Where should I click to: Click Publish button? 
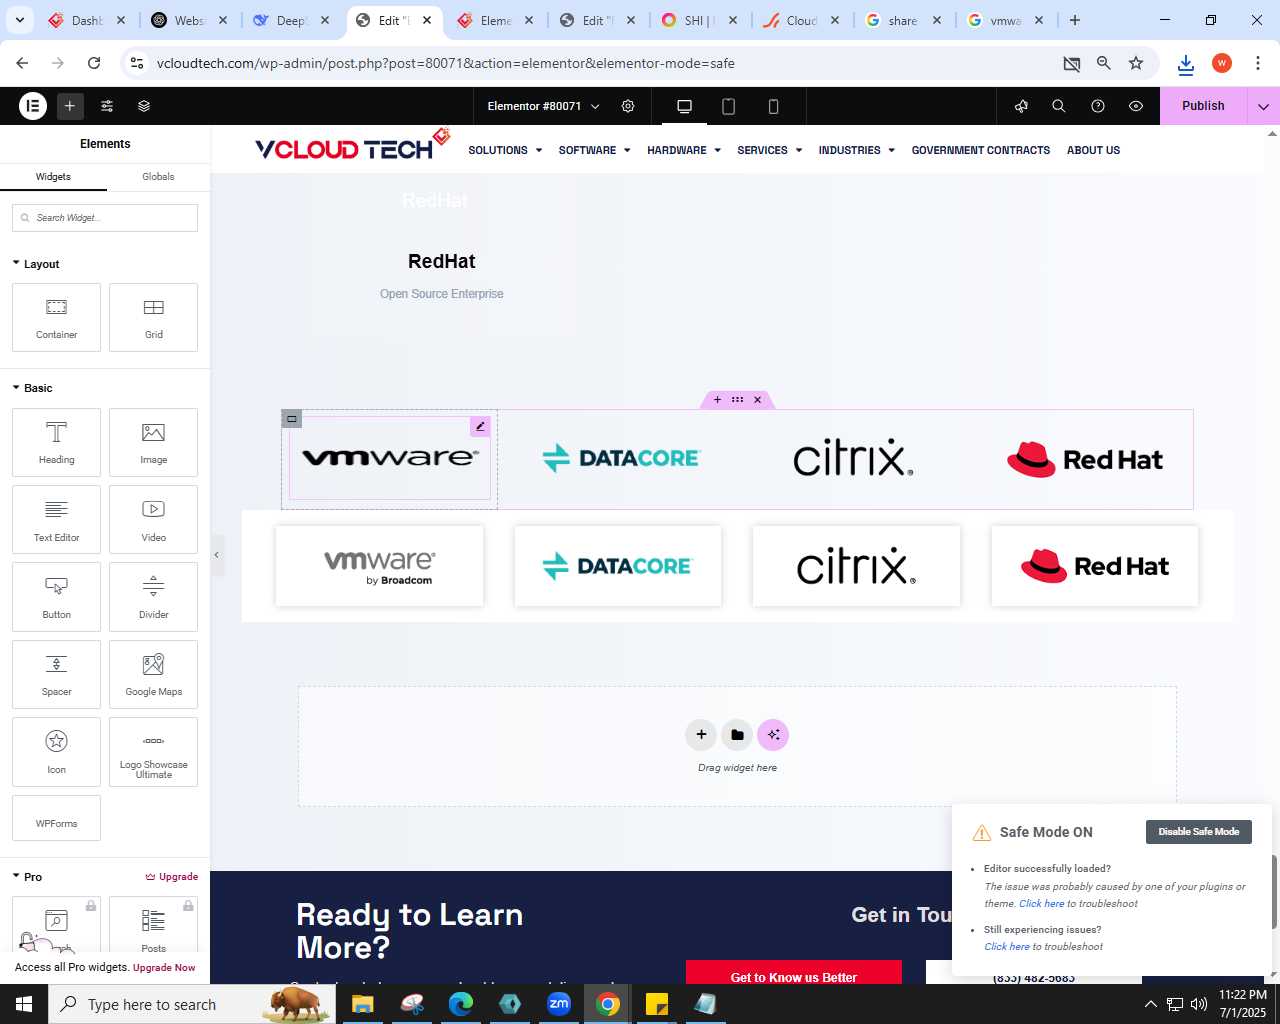(1203, 106)
